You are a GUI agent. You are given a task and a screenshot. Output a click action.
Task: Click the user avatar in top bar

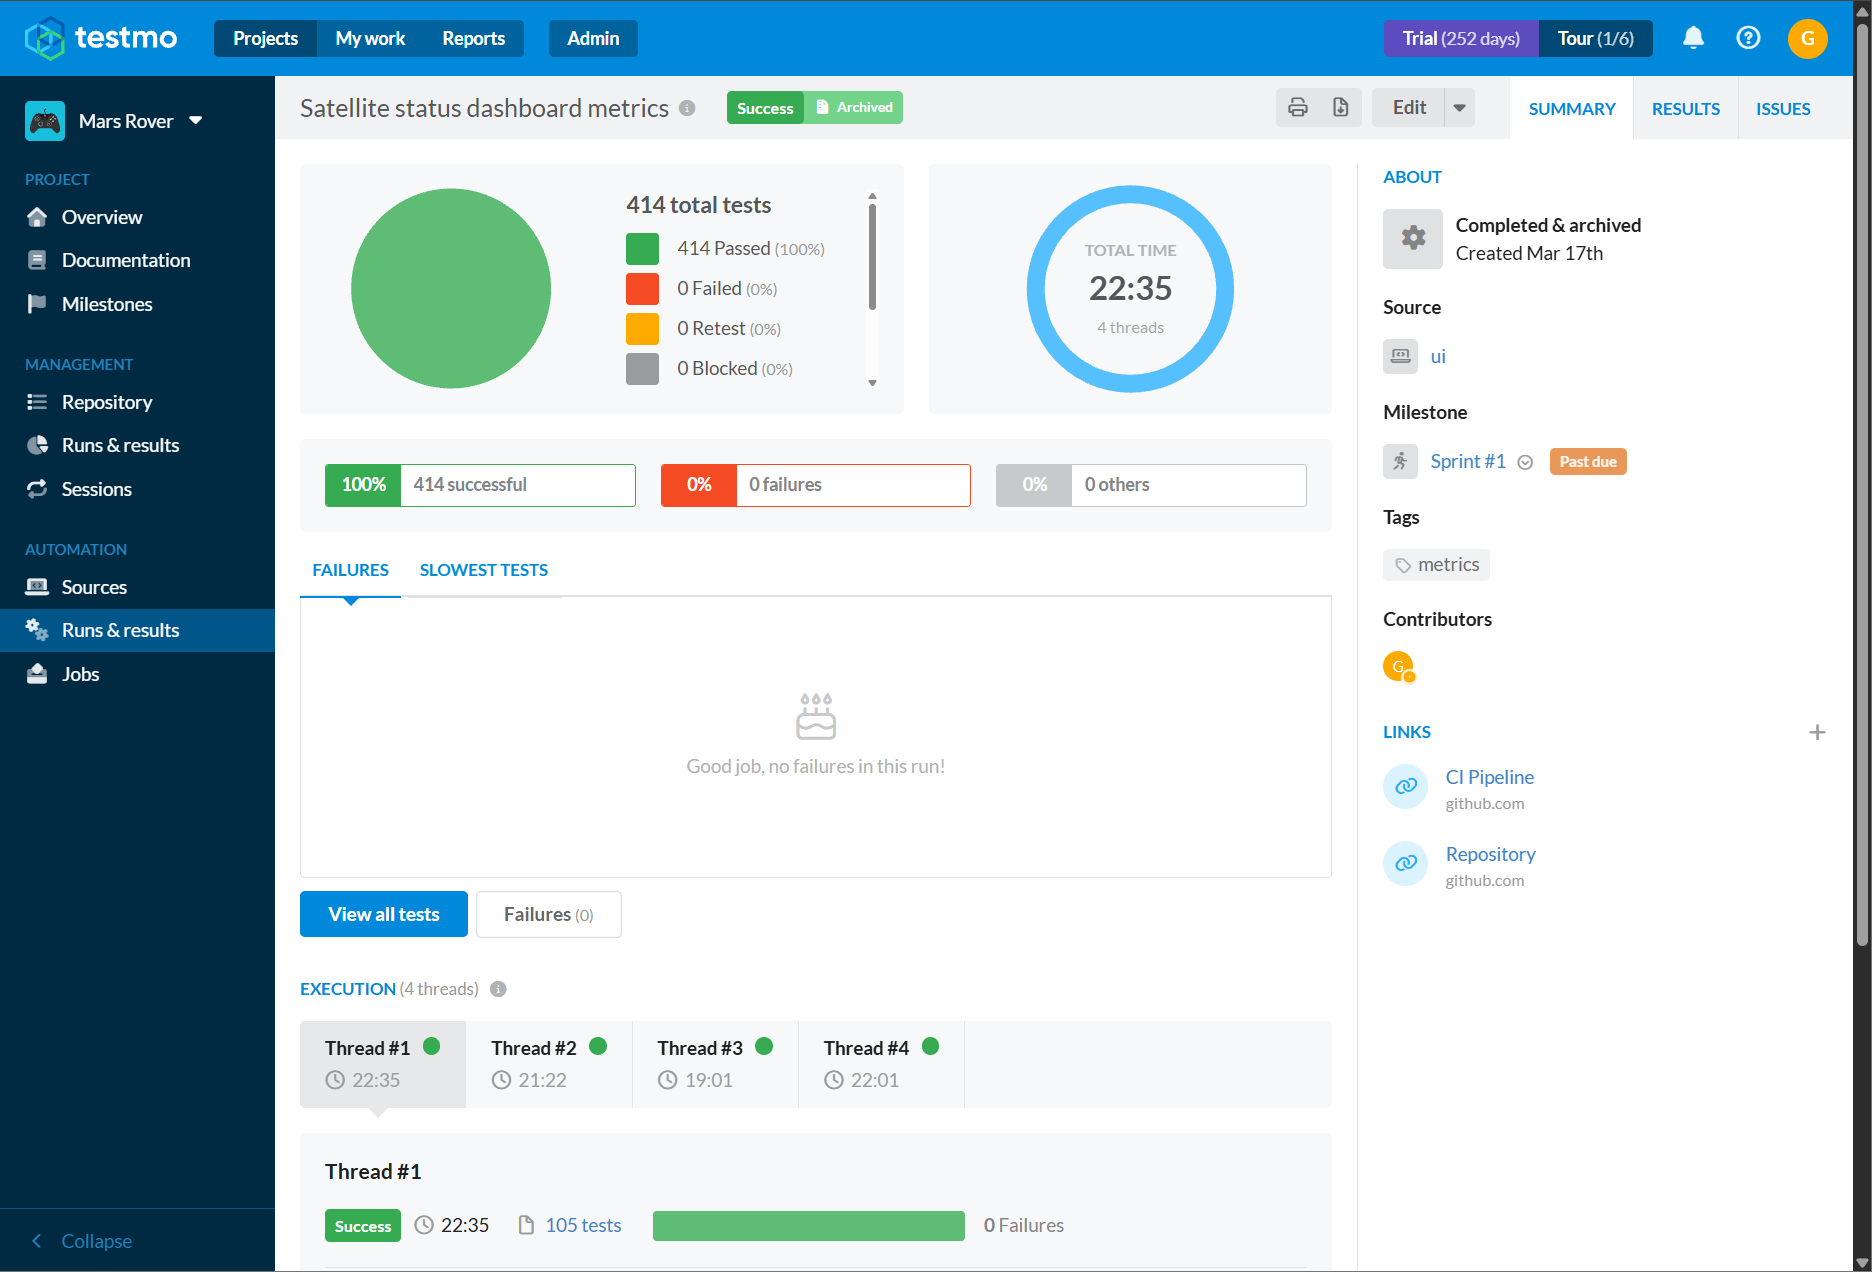pyautogui.click(x=1807, y=38)
